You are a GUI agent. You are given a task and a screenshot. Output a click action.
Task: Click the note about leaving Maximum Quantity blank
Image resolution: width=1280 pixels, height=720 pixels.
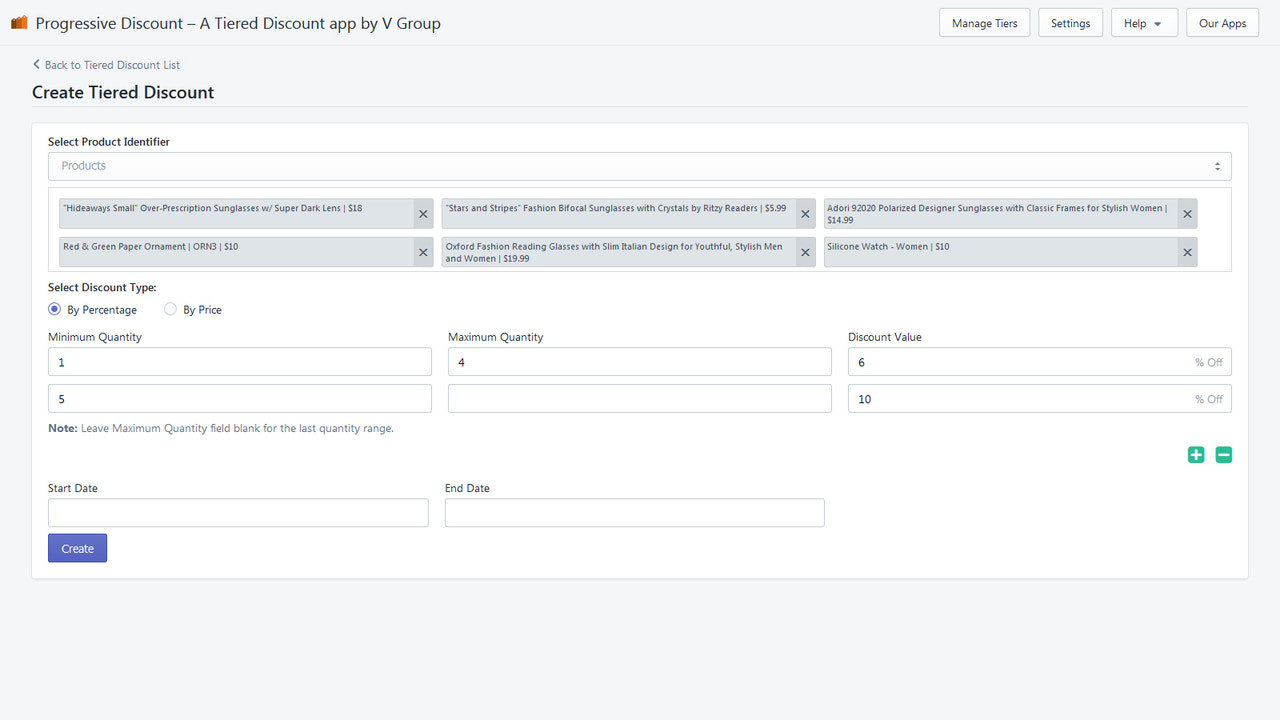[x=221, y=428]
